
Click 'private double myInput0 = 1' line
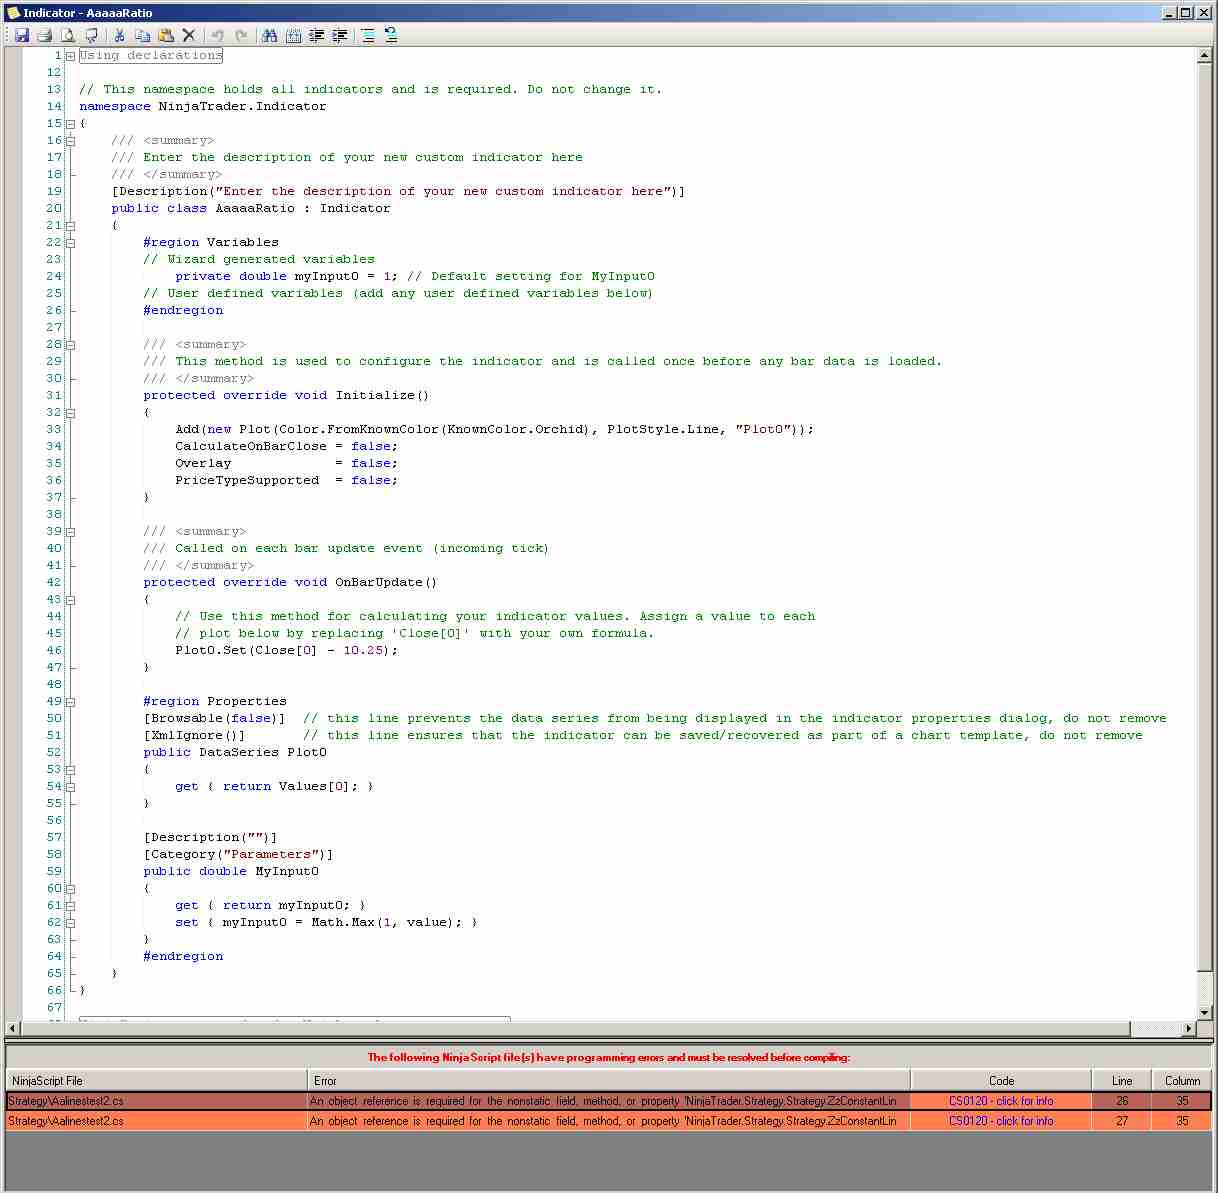[285, 276]
